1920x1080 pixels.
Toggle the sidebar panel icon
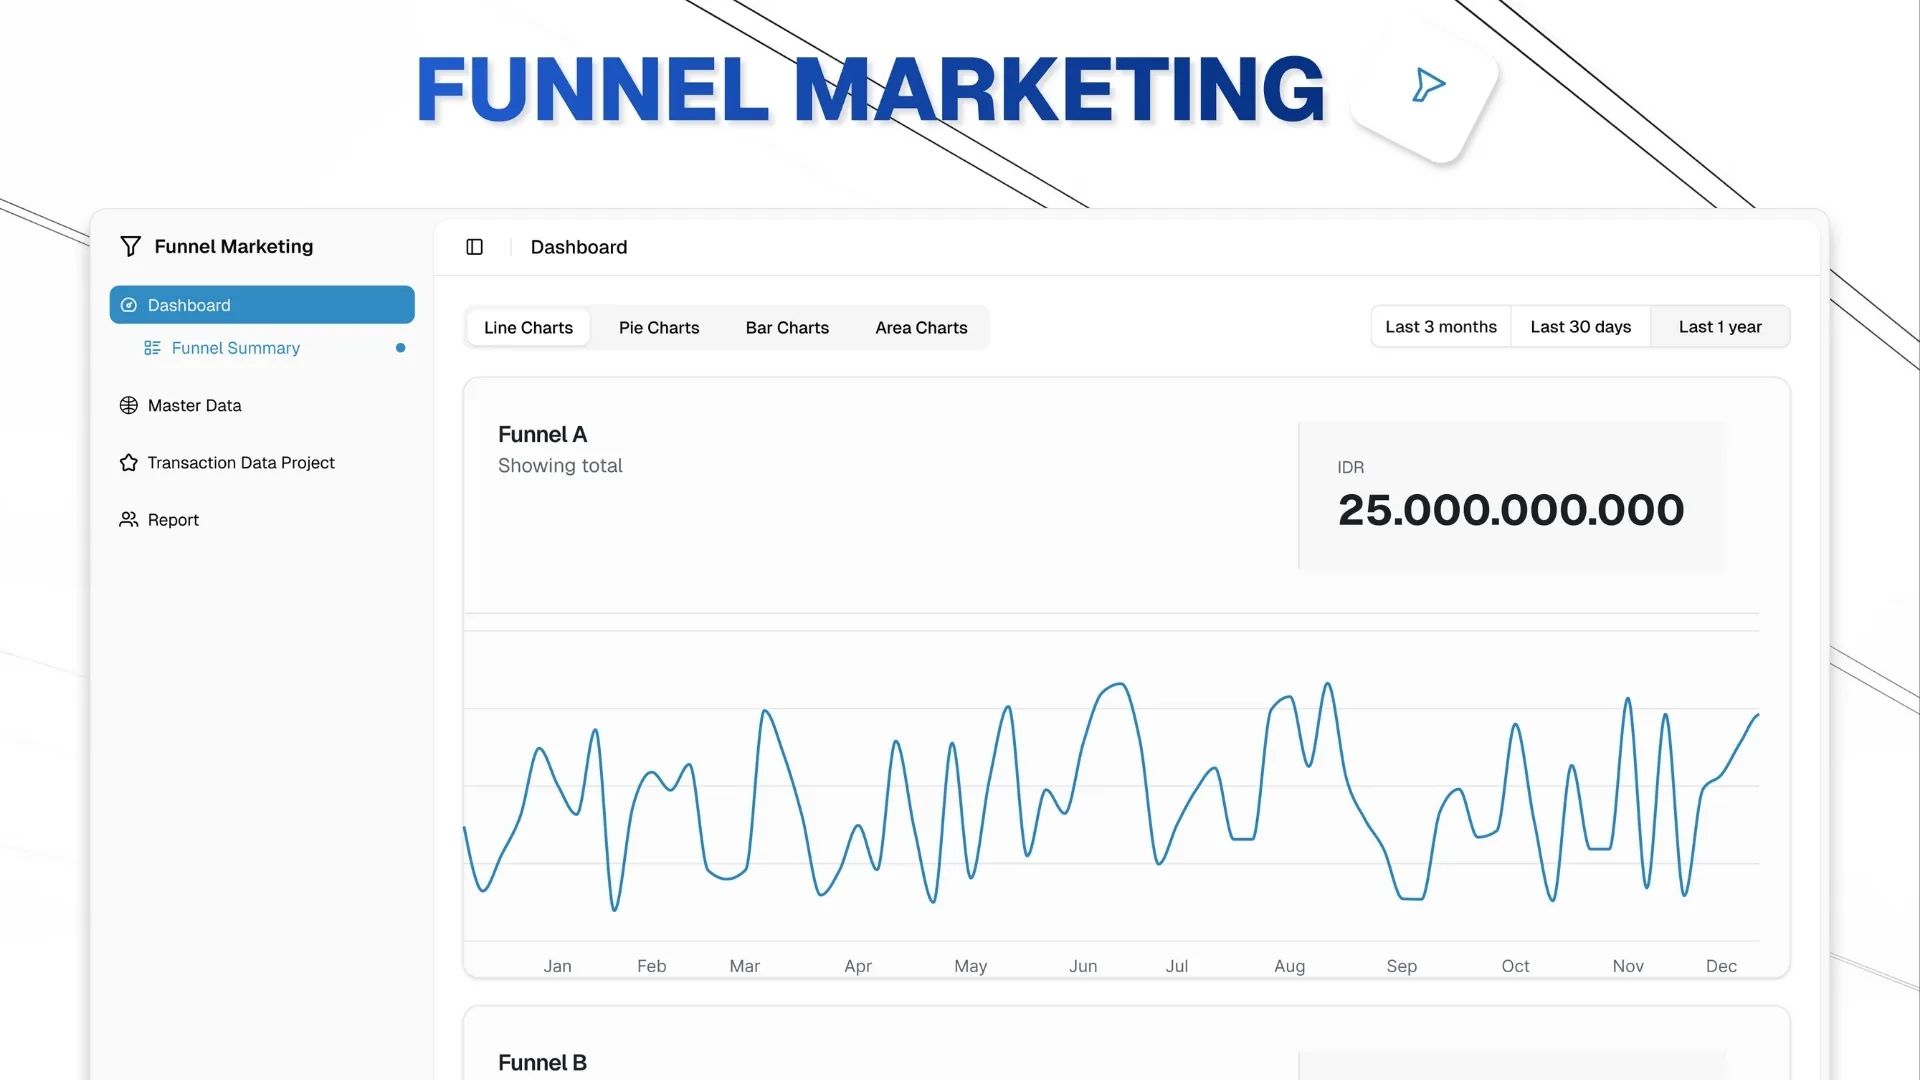click(x=475, y=247)
